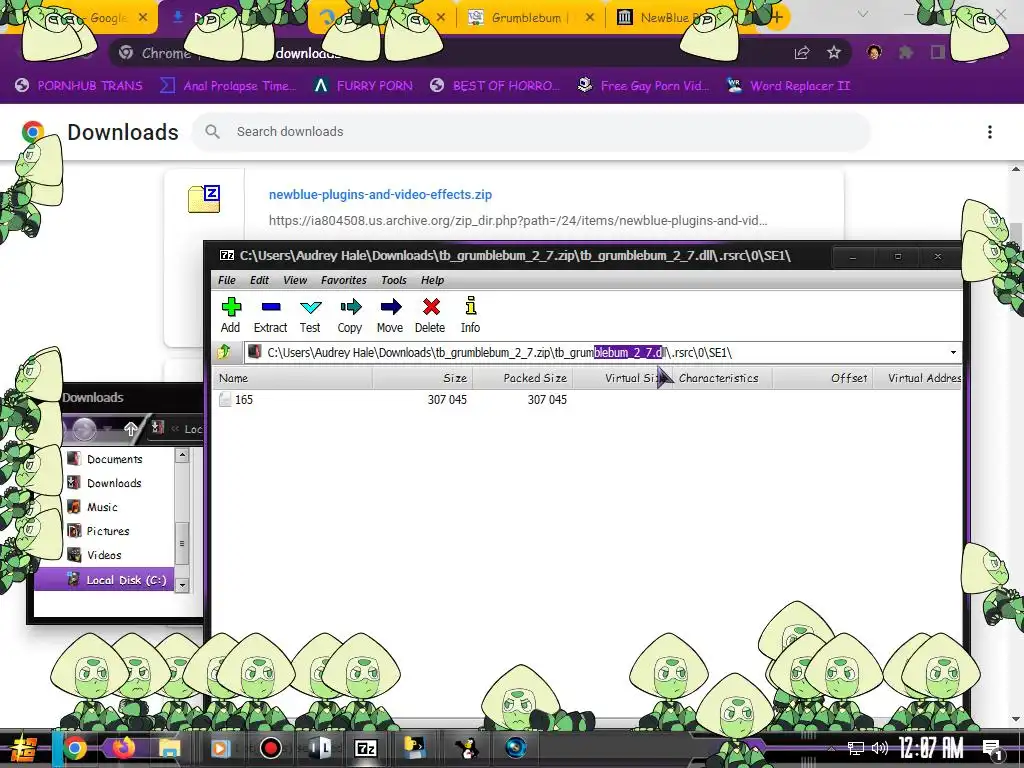Close the Grumblebum tab

[590, 18]
